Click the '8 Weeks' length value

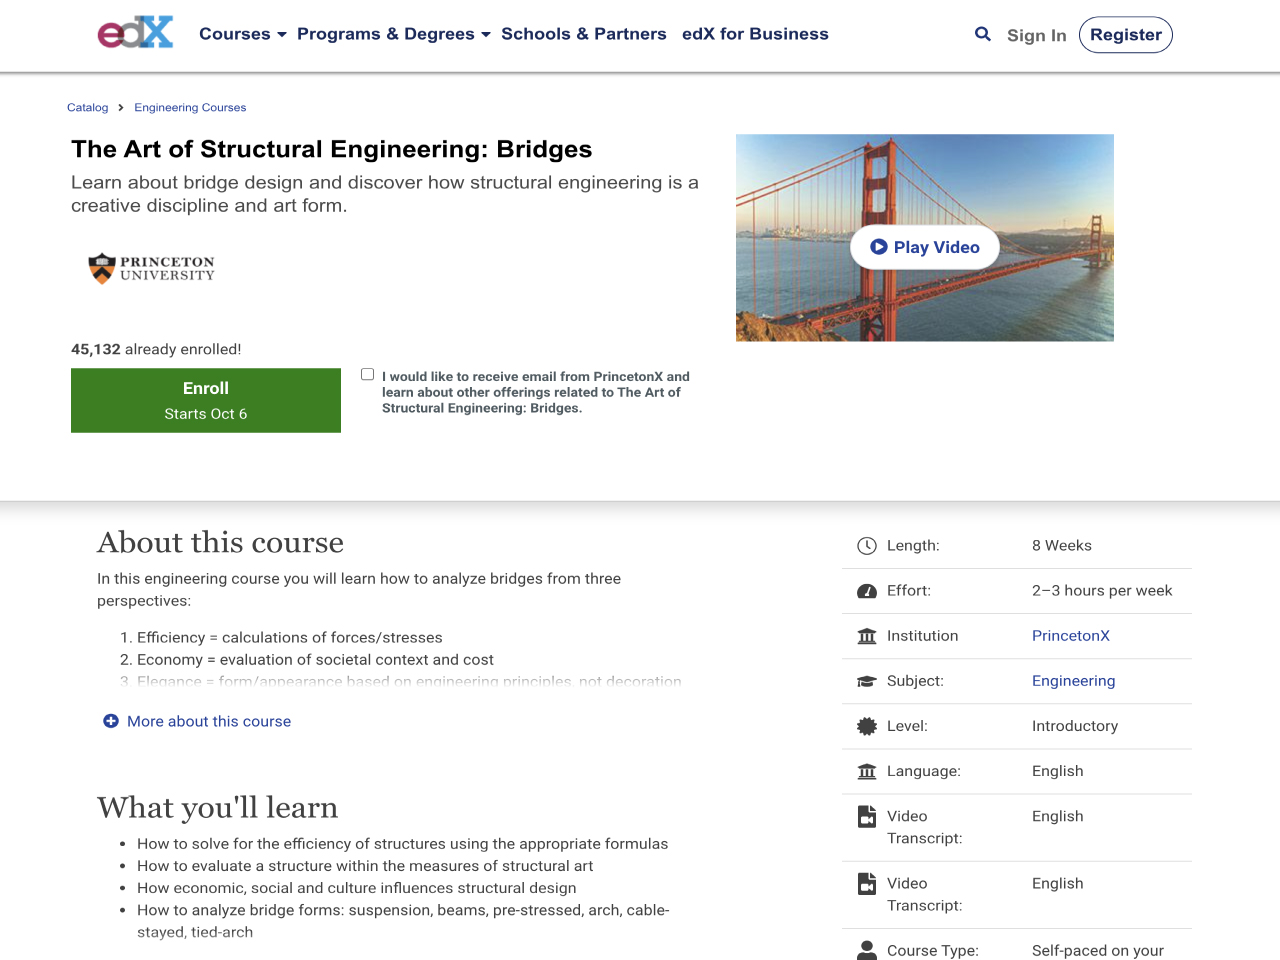[x=1062, y=546]
